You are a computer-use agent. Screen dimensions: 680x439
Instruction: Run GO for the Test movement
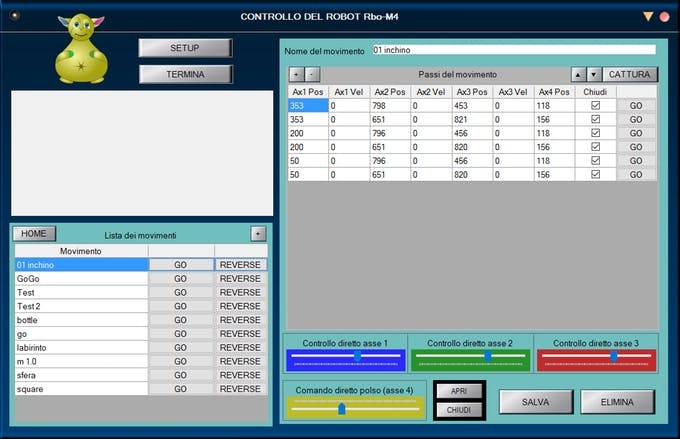point(181,292)
